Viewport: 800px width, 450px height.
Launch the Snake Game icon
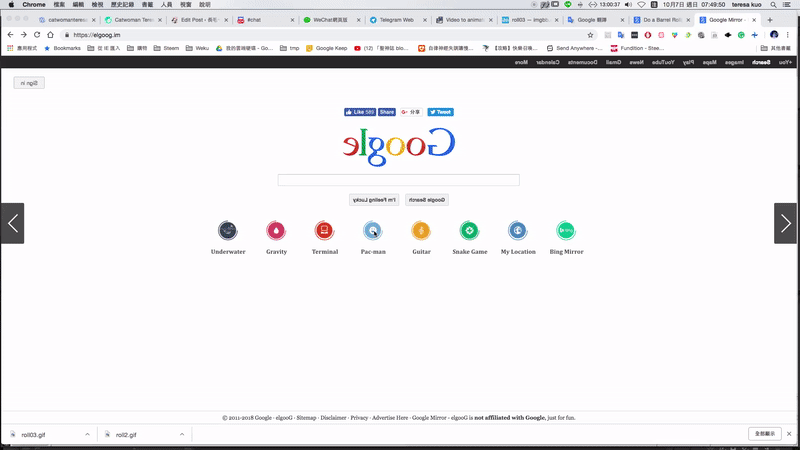pos(469,231)
